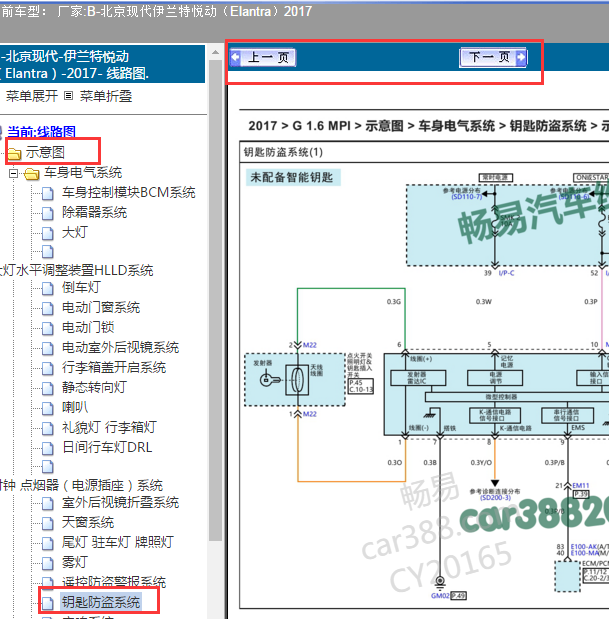The height and width of the screenshot is (619, 609).
Task: Open 车身控制模块BCM系统 diagram
Action: pos(129,192)
